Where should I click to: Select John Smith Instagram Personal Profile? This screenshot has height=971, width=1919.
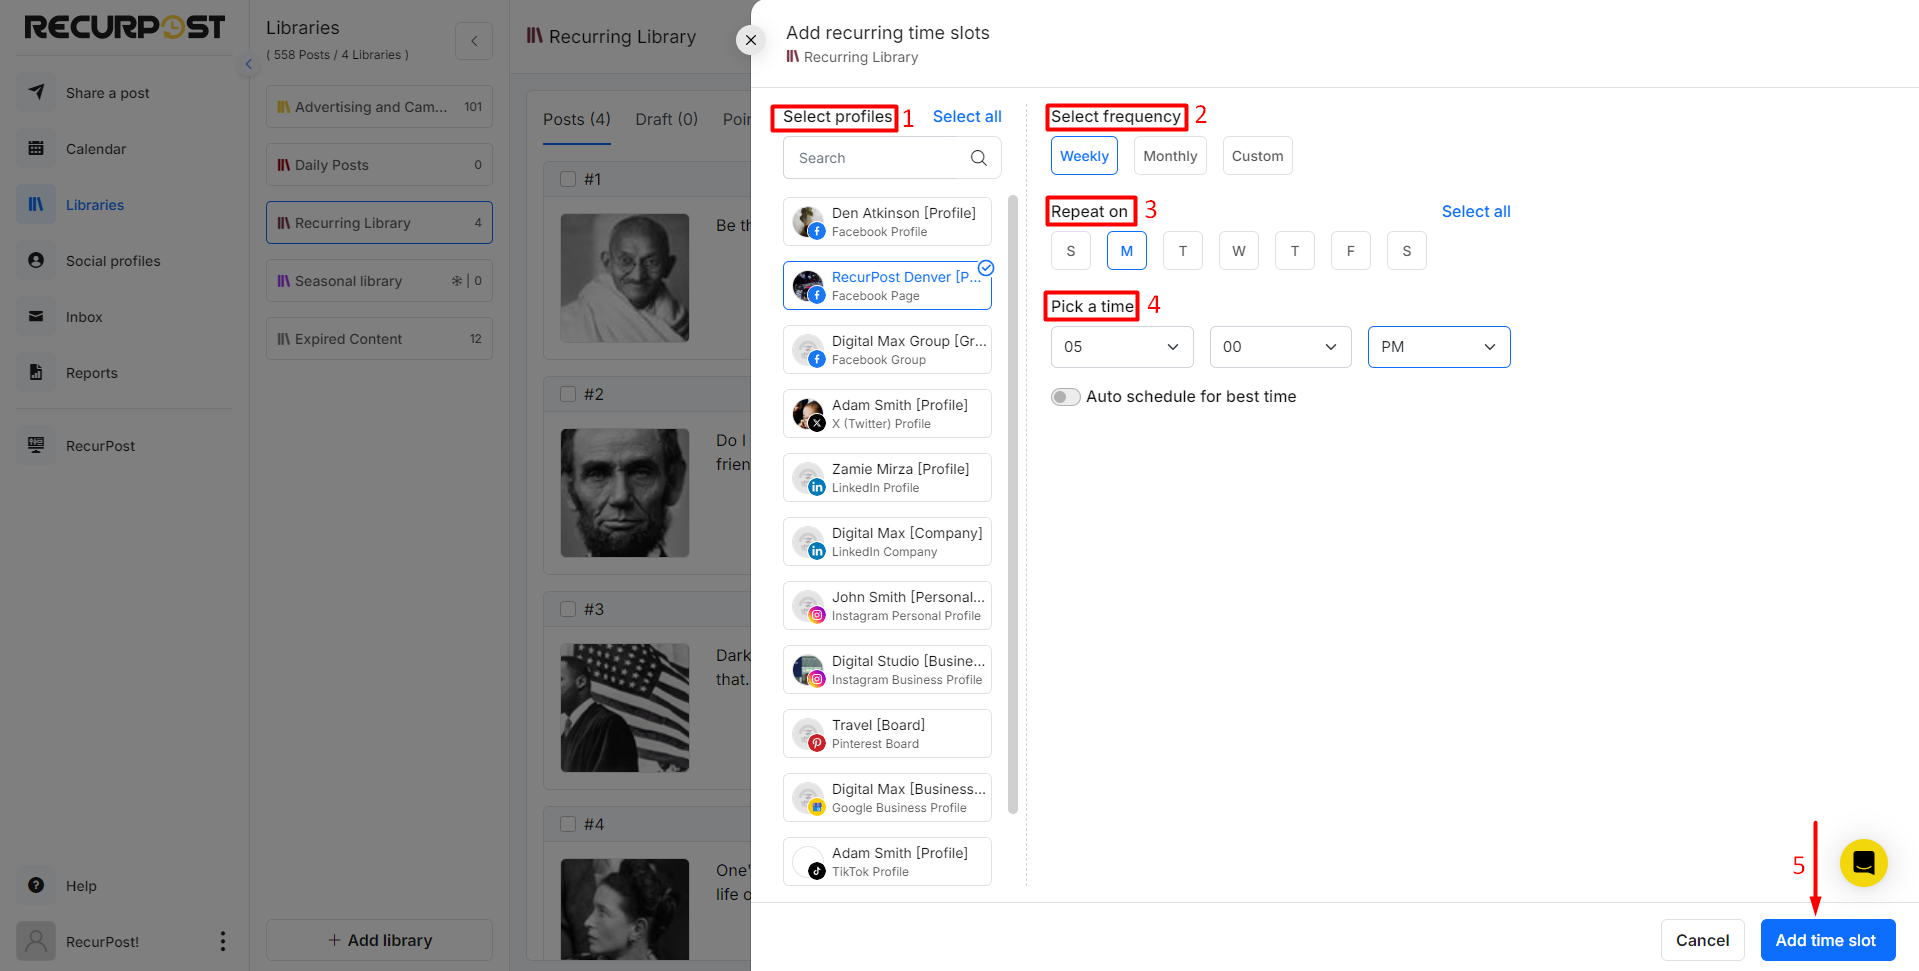[887, 605]
